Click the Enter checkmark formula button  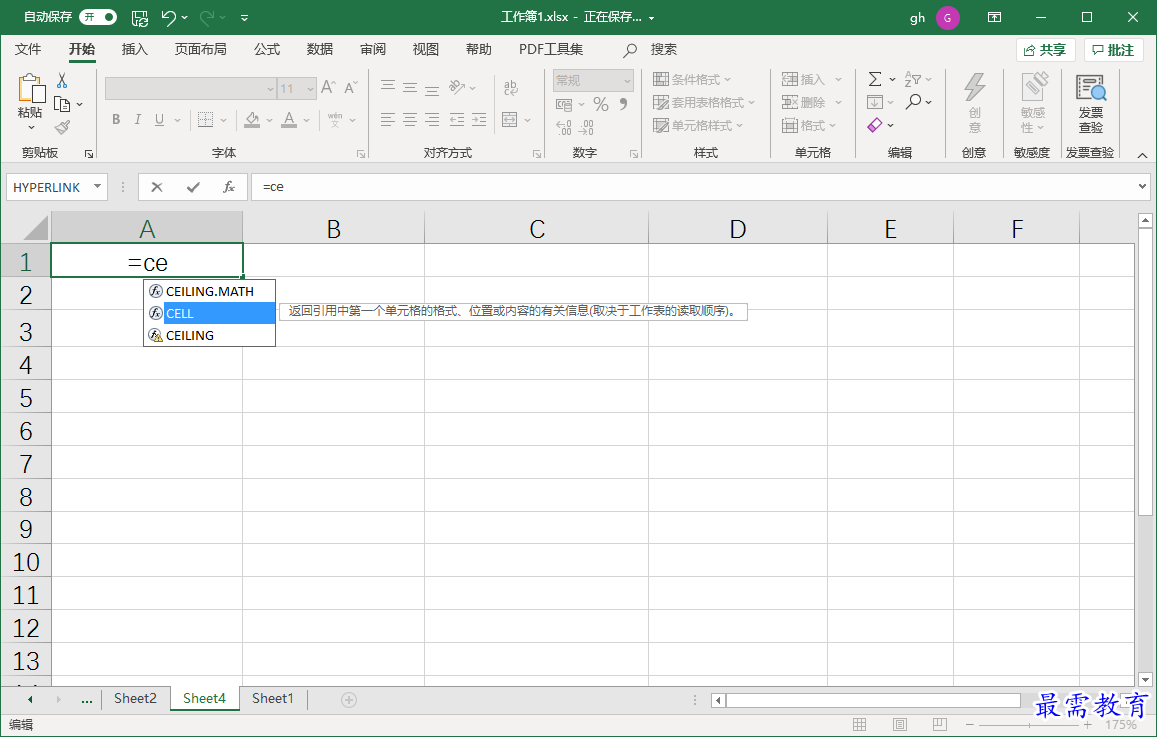[x=193, y=187]
